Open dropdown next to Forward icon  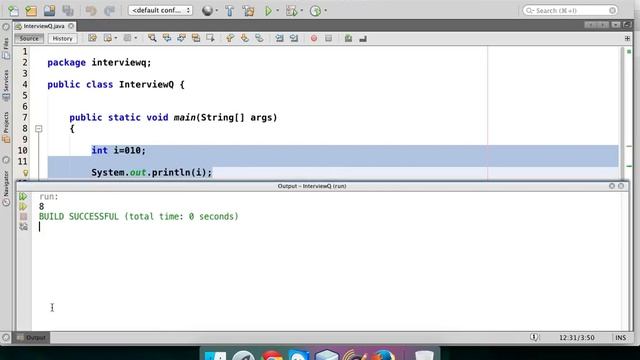click(136, 38)
